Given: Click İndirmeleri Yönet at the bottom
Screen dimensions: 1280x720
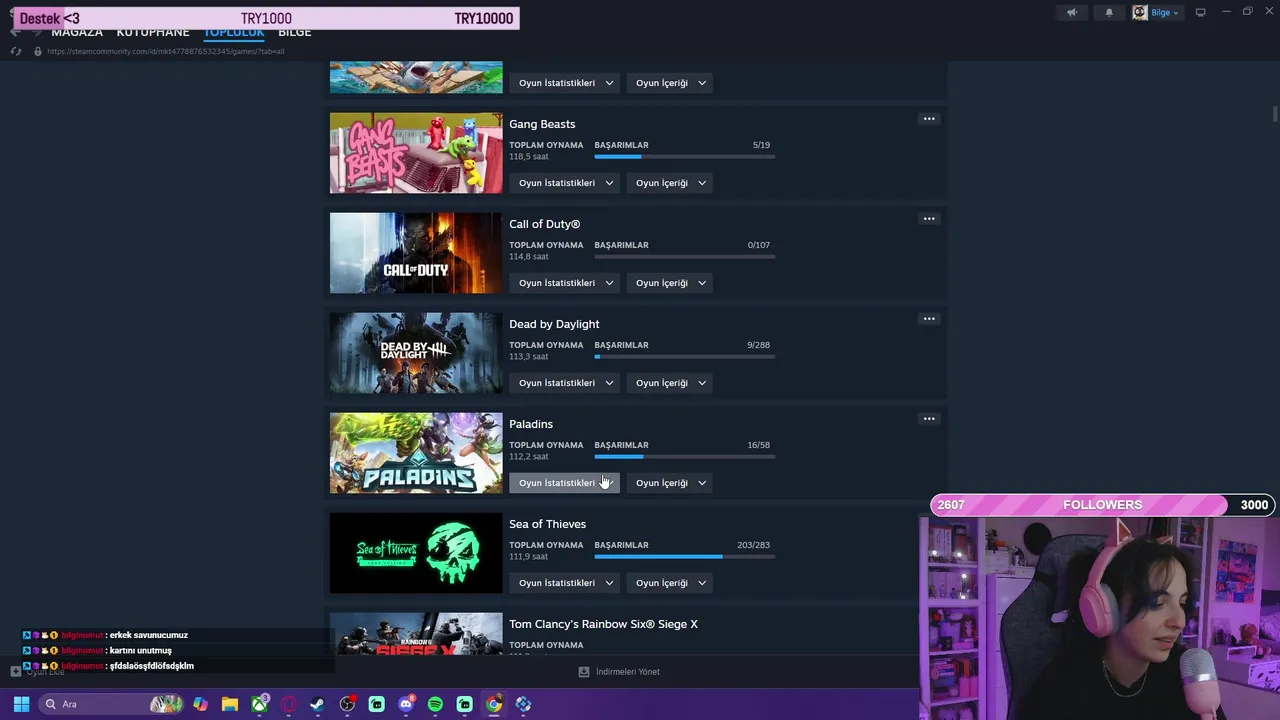Looking at the screenshot, I should (x=628, y=672).
